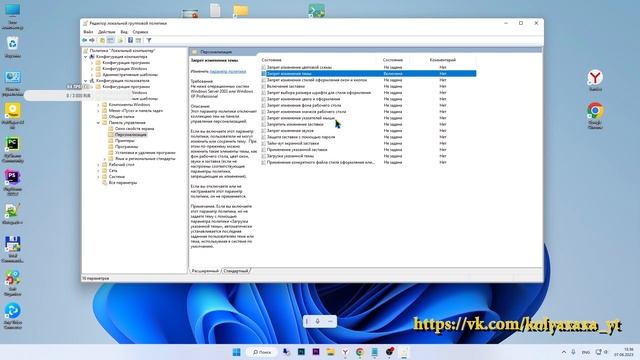Select Установка и удаление программ folder
640x360 pixels.
pos(145,153)
